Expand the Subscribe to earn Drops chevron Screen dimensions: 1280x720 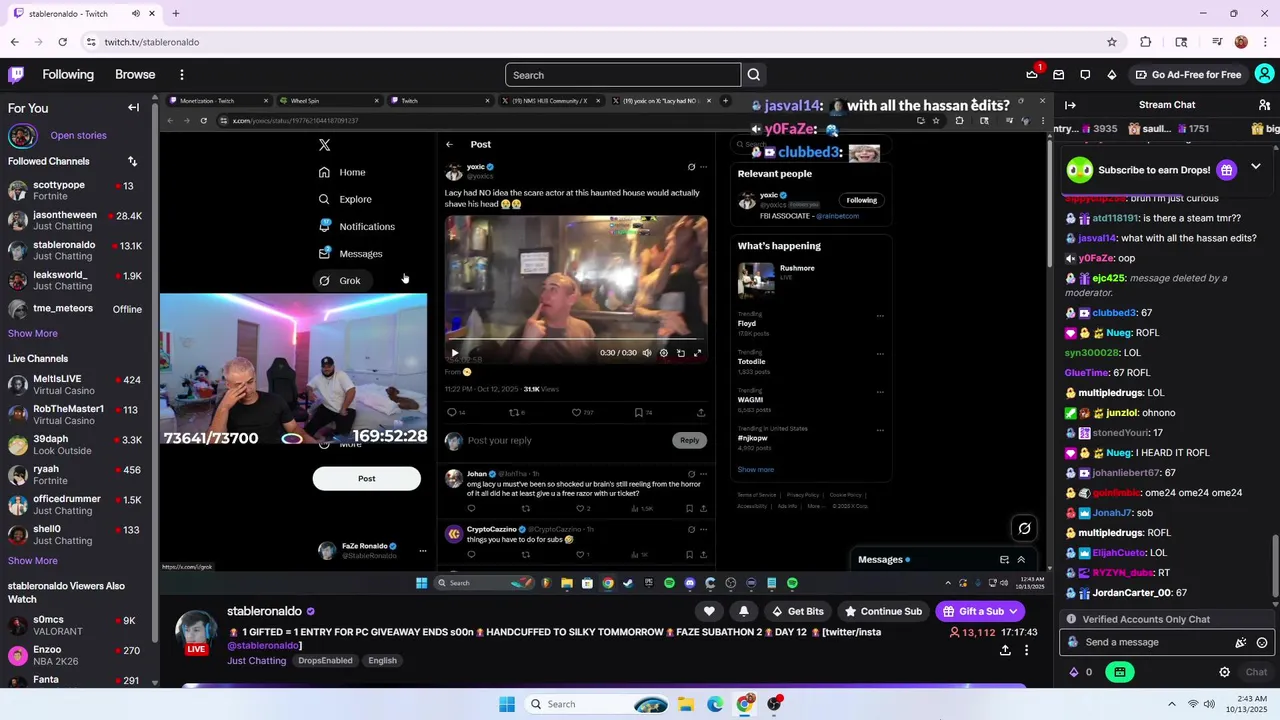[x=1256, y=167]
